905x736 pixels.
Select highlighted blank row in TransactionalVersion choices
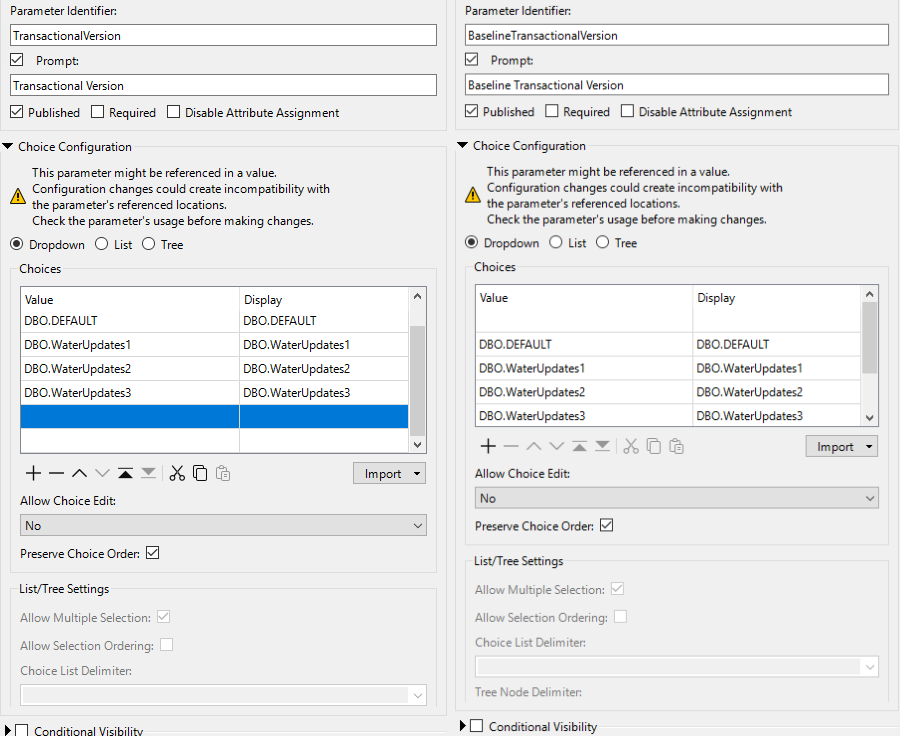click(214, 416)
